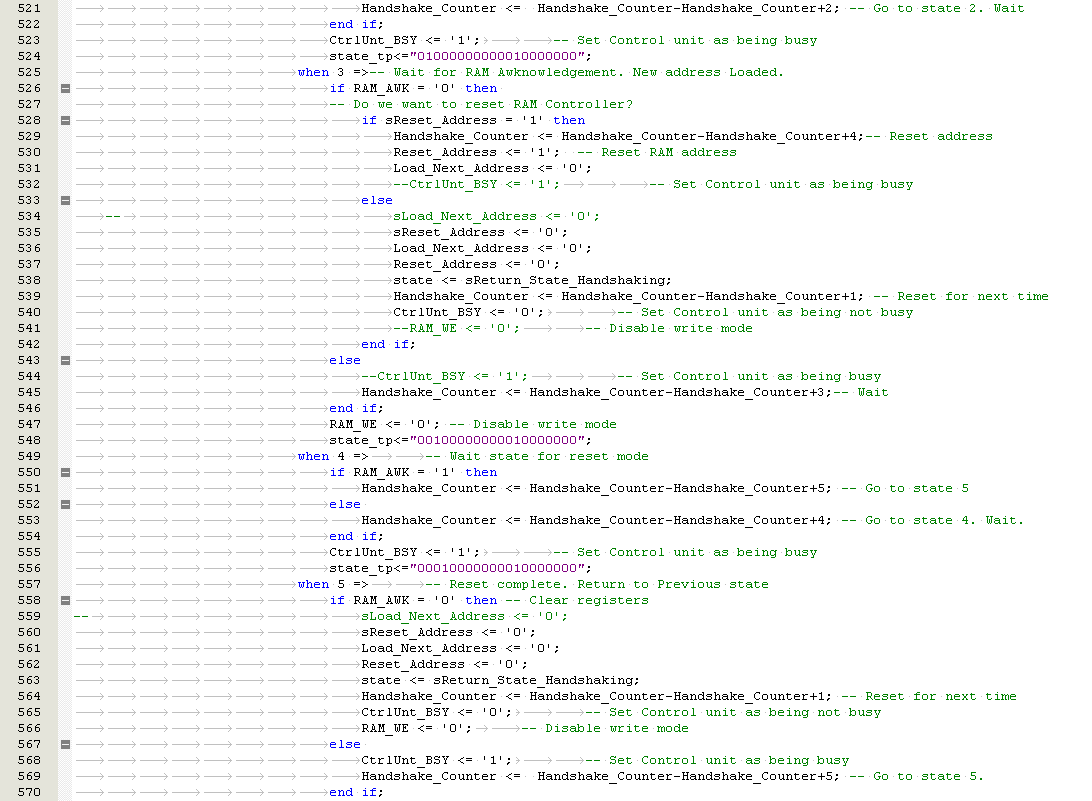Collapse the else block at line 533

tap(66, 200)
